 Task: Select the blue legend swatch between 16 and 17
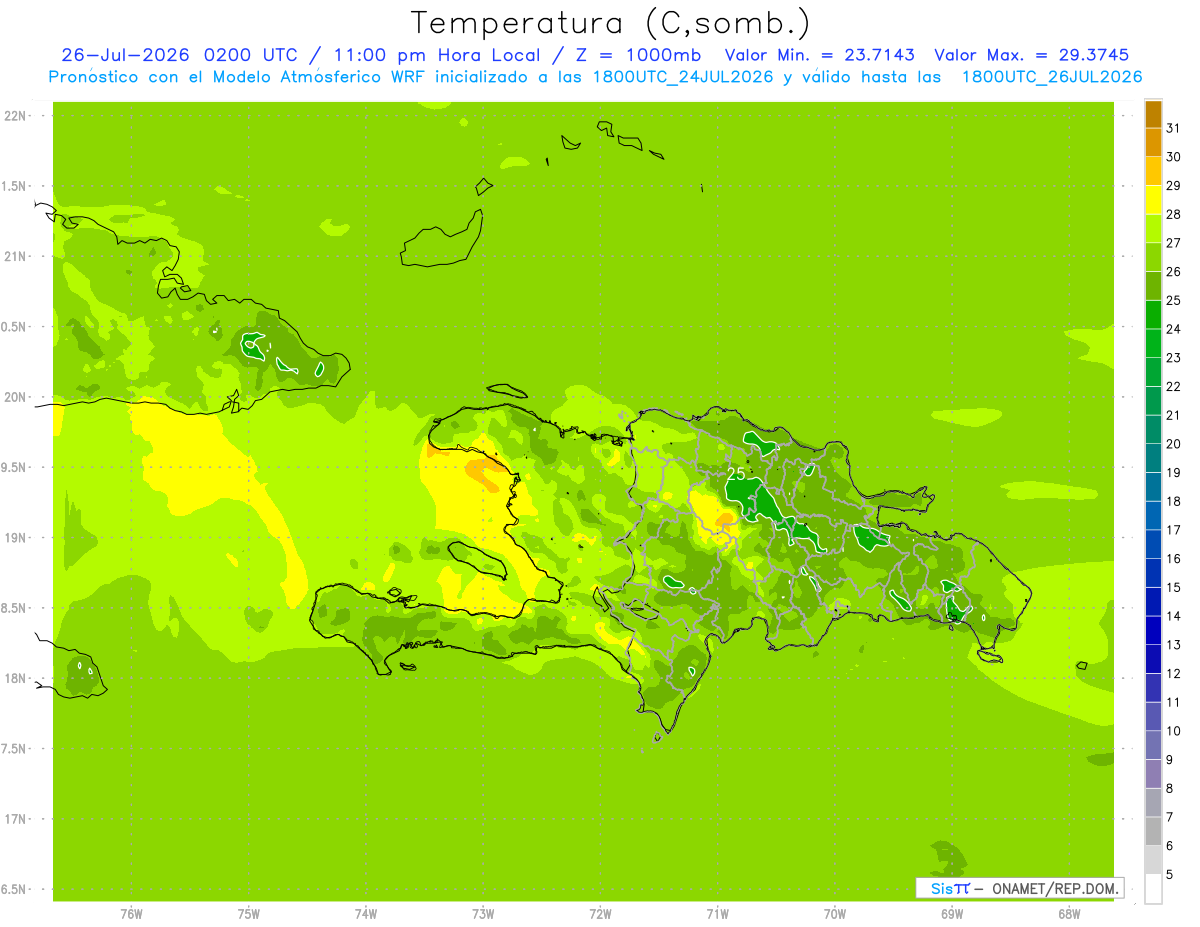(x=1153, y=544)
